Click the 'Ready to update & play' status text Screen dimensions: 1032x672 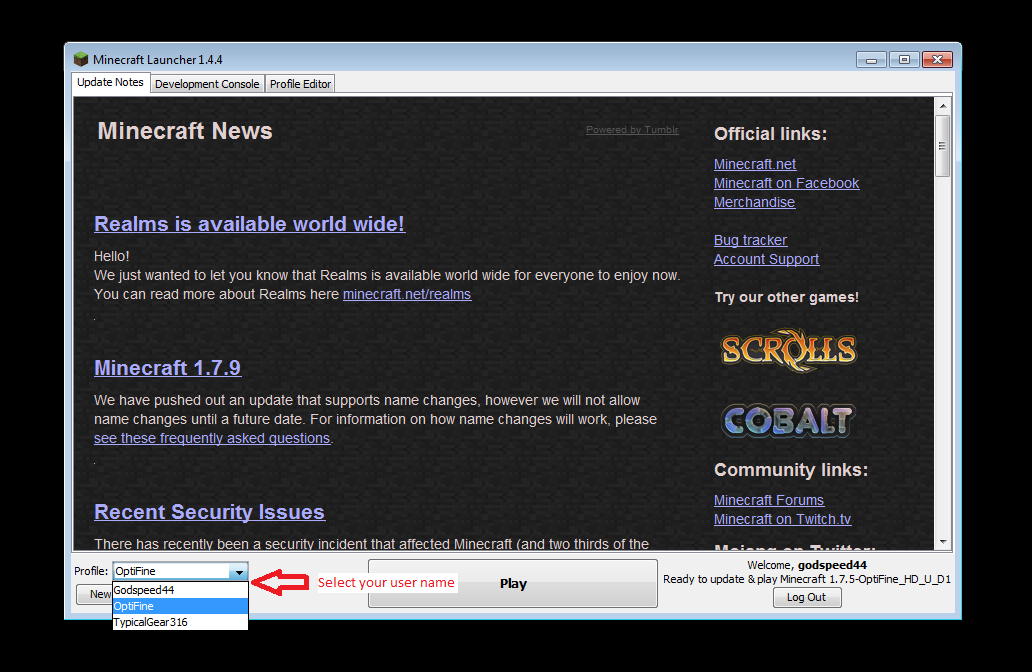(807, 579)
